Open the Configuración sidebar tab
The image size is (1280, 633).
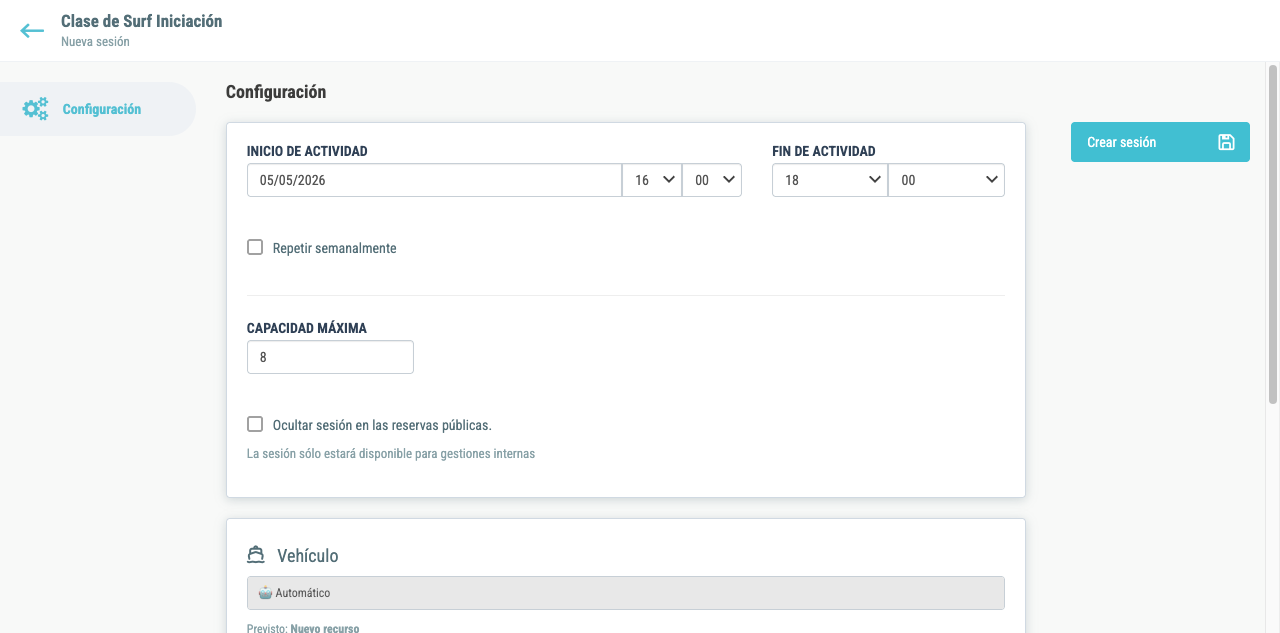(98, 109)
